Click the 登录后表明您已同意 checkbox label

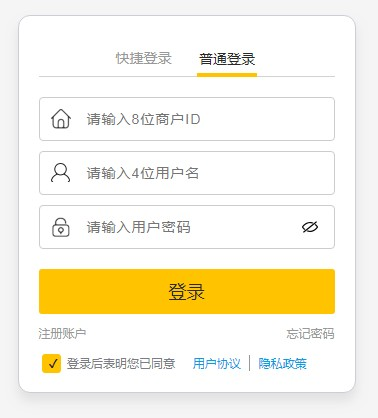coord(121,363)
